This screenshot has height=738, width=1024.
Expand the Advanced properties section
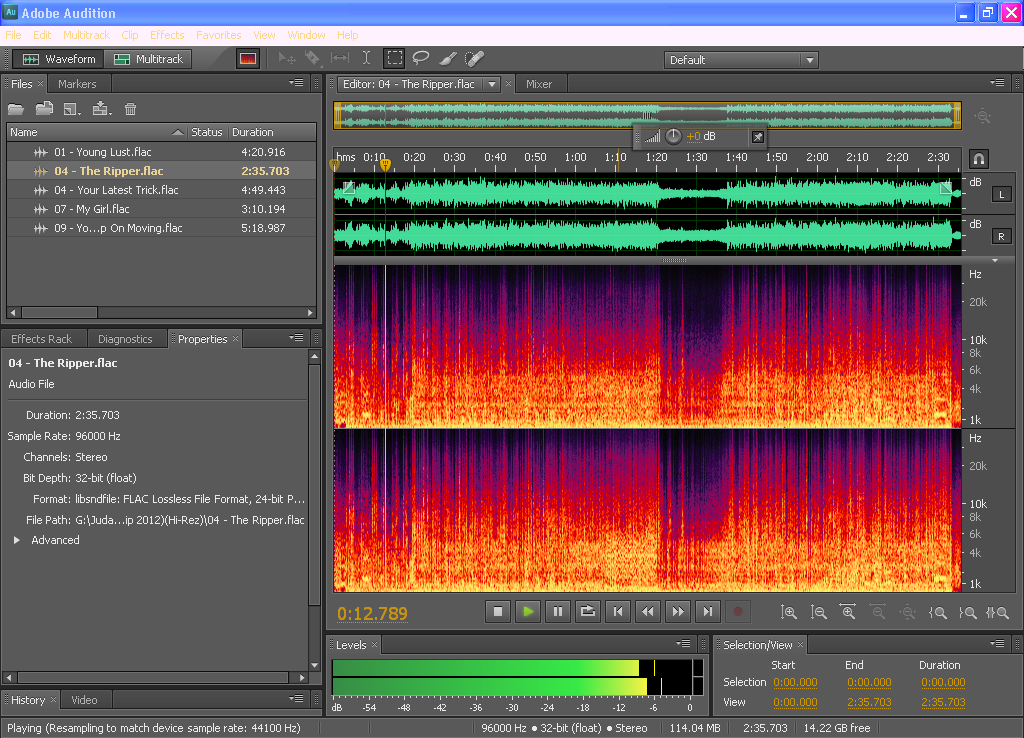tap(17, 540)
